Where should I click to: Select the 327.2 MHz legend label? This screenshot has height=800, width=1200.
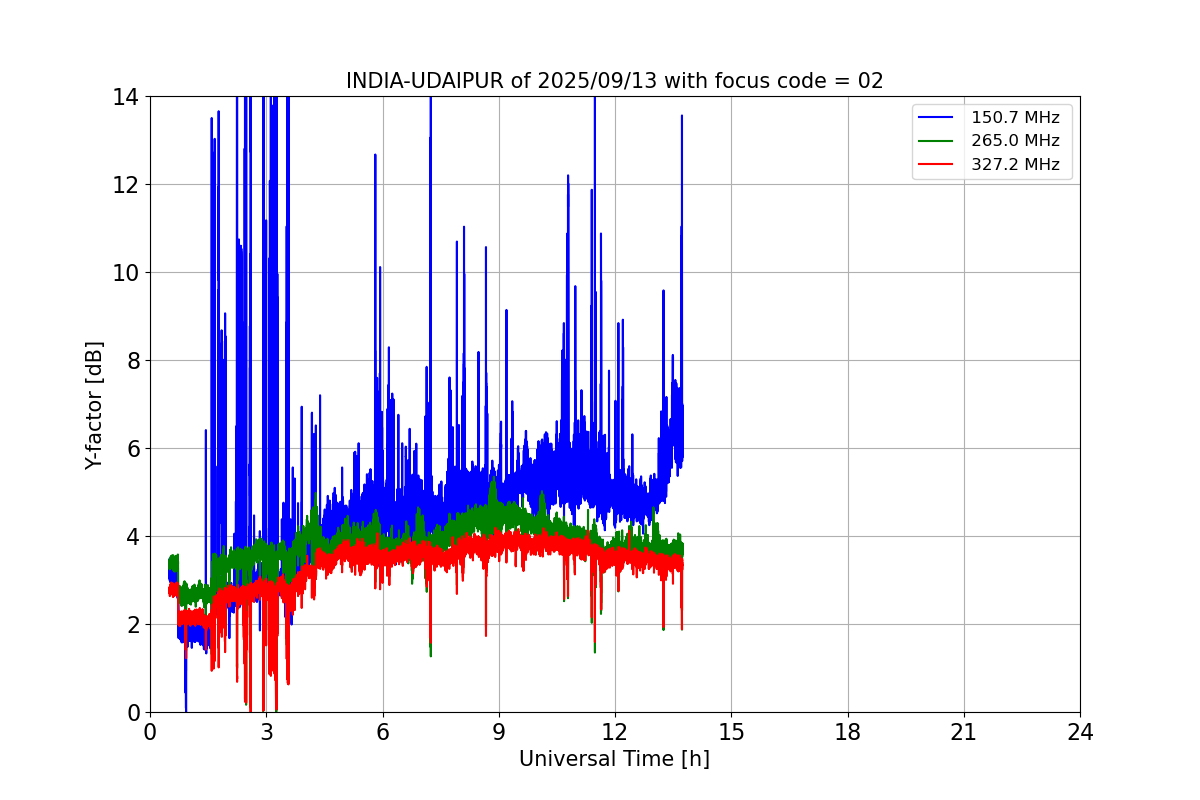pyautogui.click(x=1015, y=165)
